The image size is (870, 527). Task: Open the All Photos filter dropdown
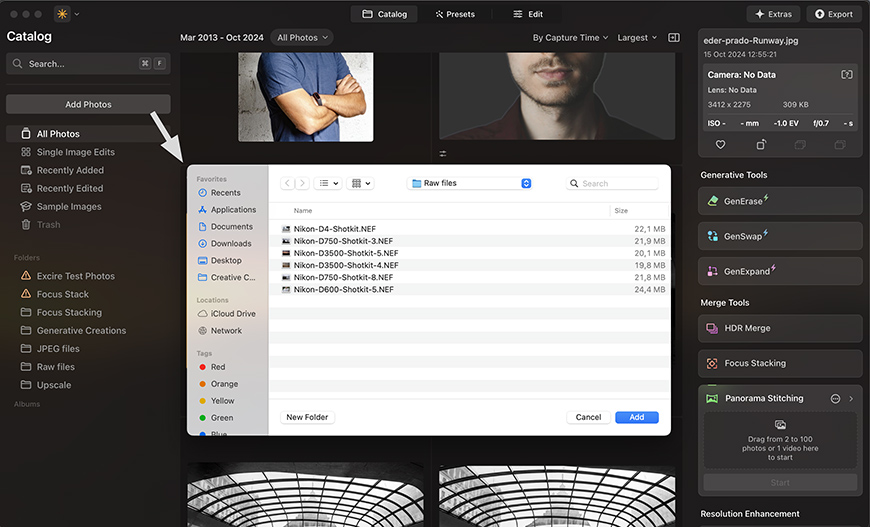302,38
